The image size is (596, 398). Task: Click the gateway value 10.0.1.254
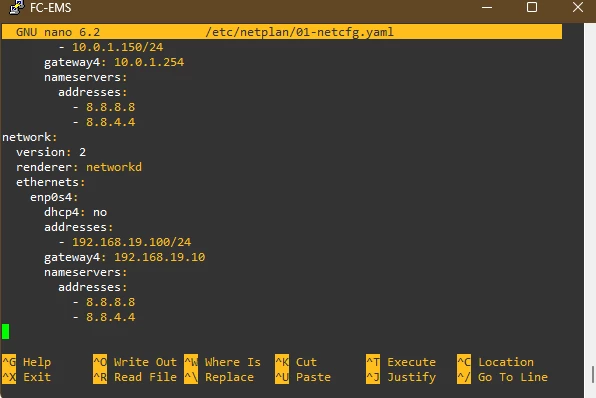[149, 62]
